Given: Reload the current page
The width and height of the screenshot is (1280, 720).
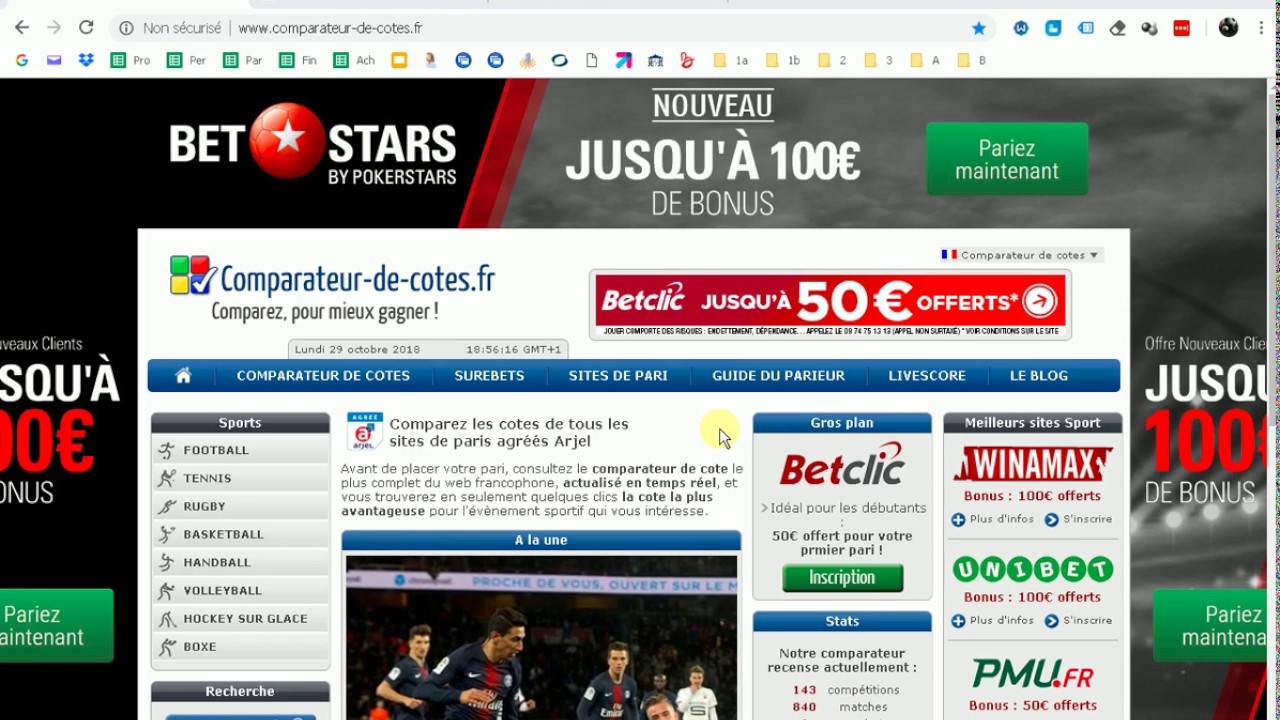Looking at the screenshot, I should coord(86,28).
